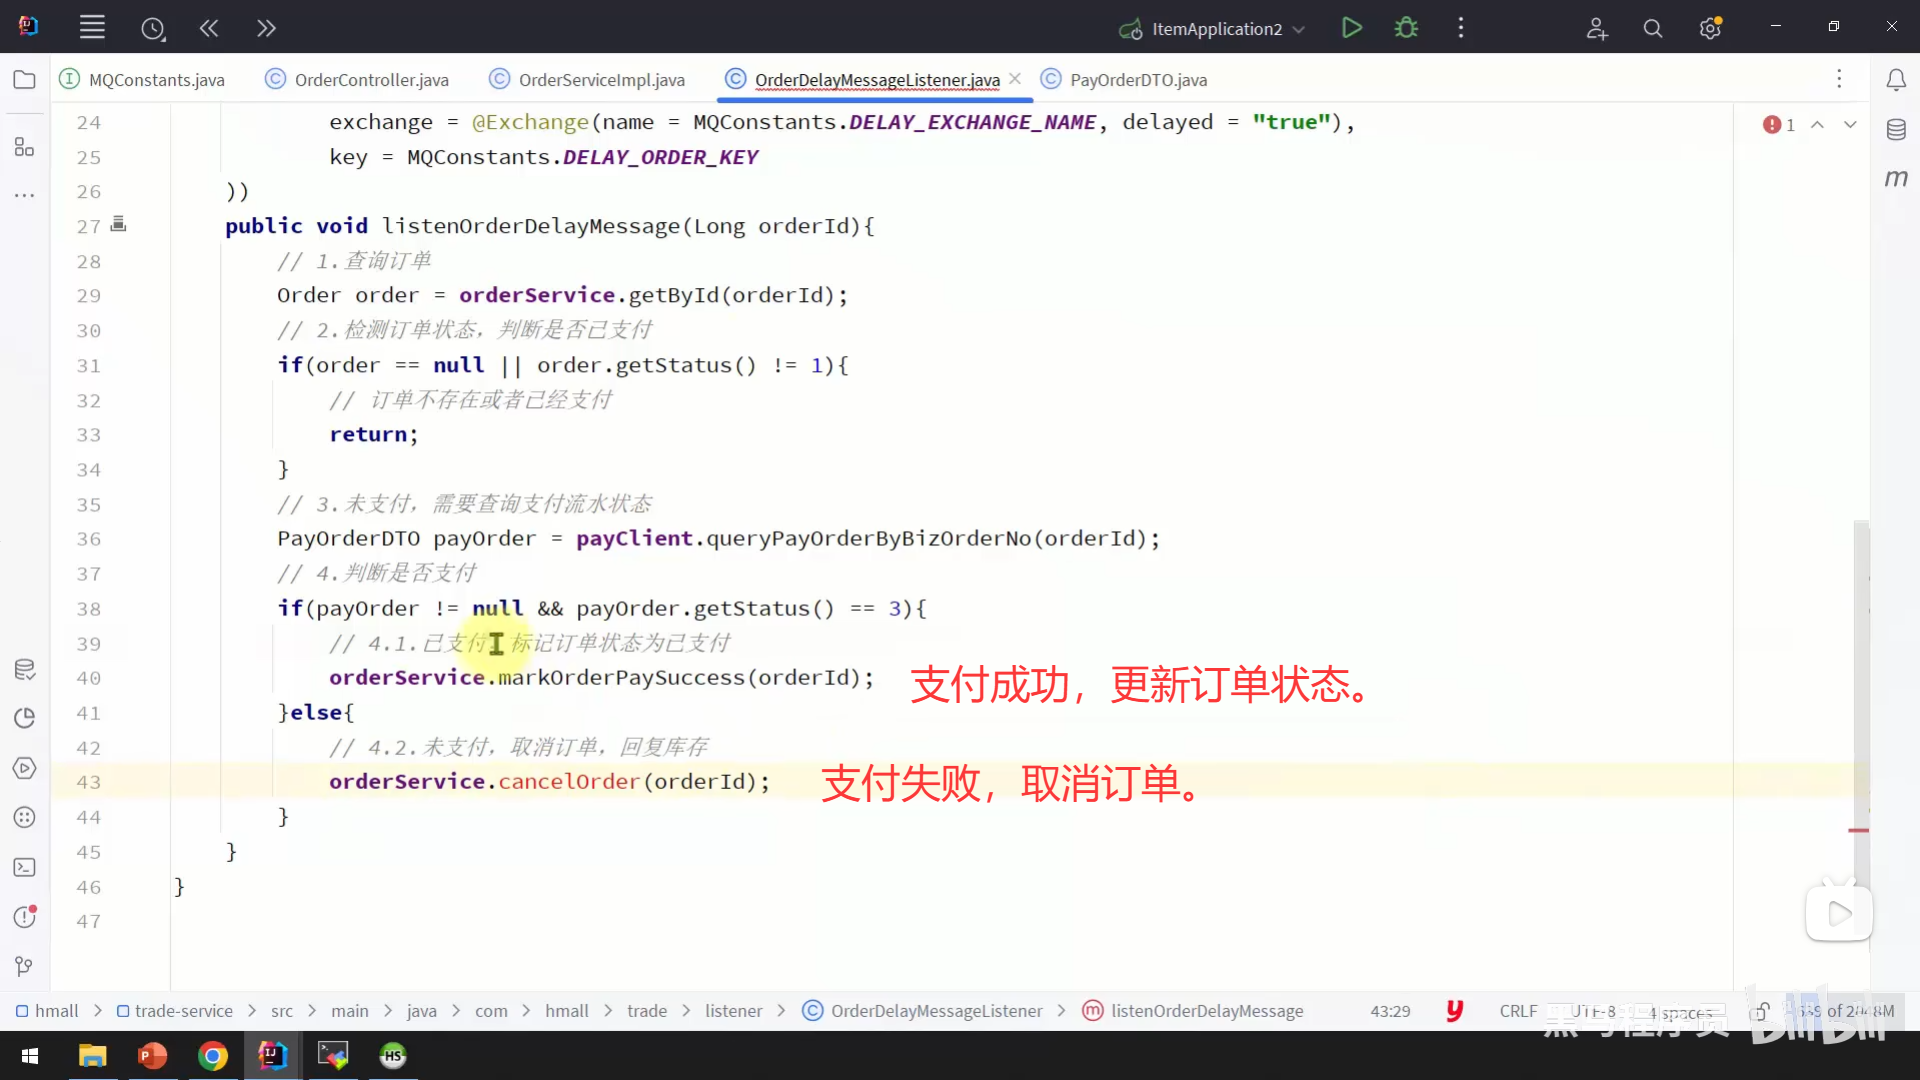Open the Database tool window on right sidebar
The width and height of the screenshot is (1920, 1080).
click(1896, 129)
